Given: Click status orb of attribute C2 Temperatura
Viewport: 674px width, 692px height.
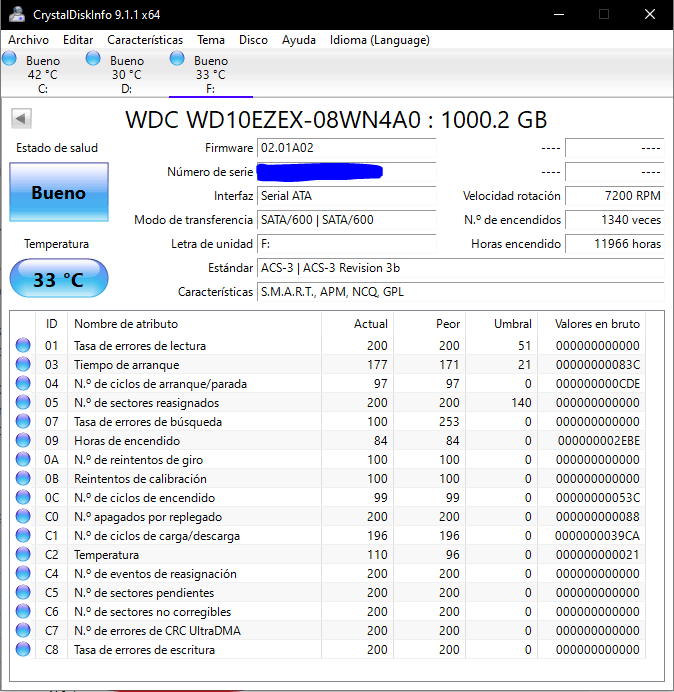Looking at the screenshot, I should coord(23,554).
